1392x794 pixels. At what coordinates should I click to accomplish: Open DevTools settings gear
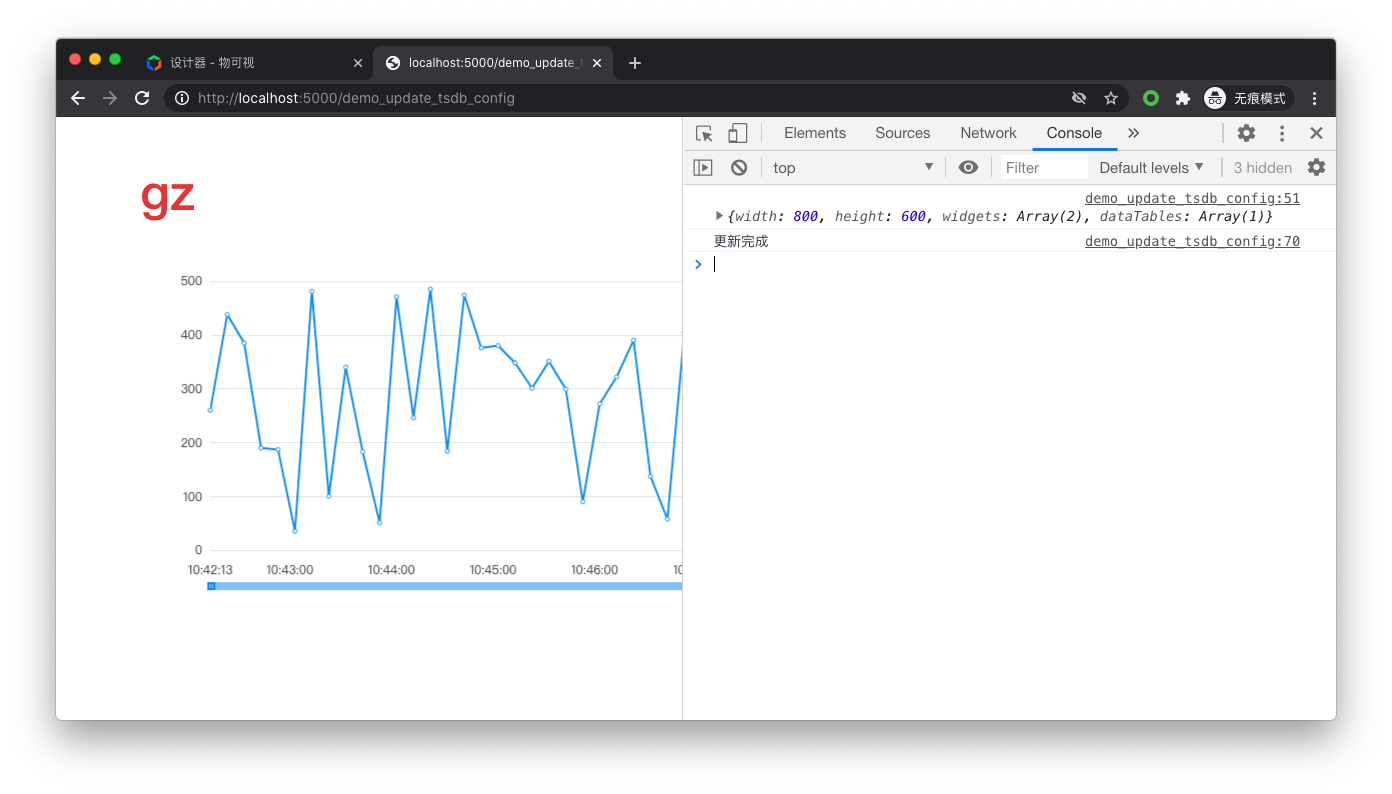1246,133
